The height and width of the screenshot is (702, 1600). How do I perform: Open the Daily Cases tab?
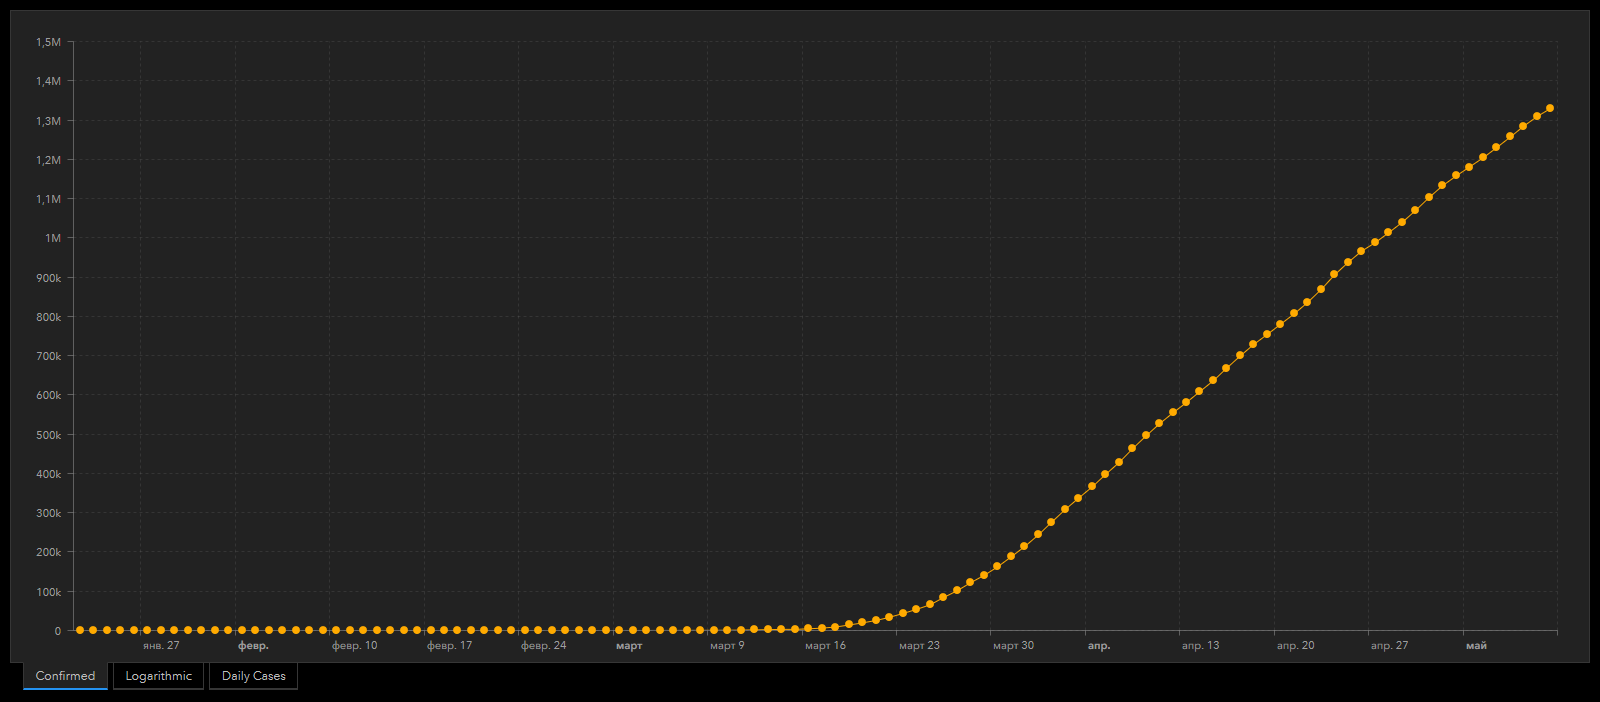[x=253, y=676]
